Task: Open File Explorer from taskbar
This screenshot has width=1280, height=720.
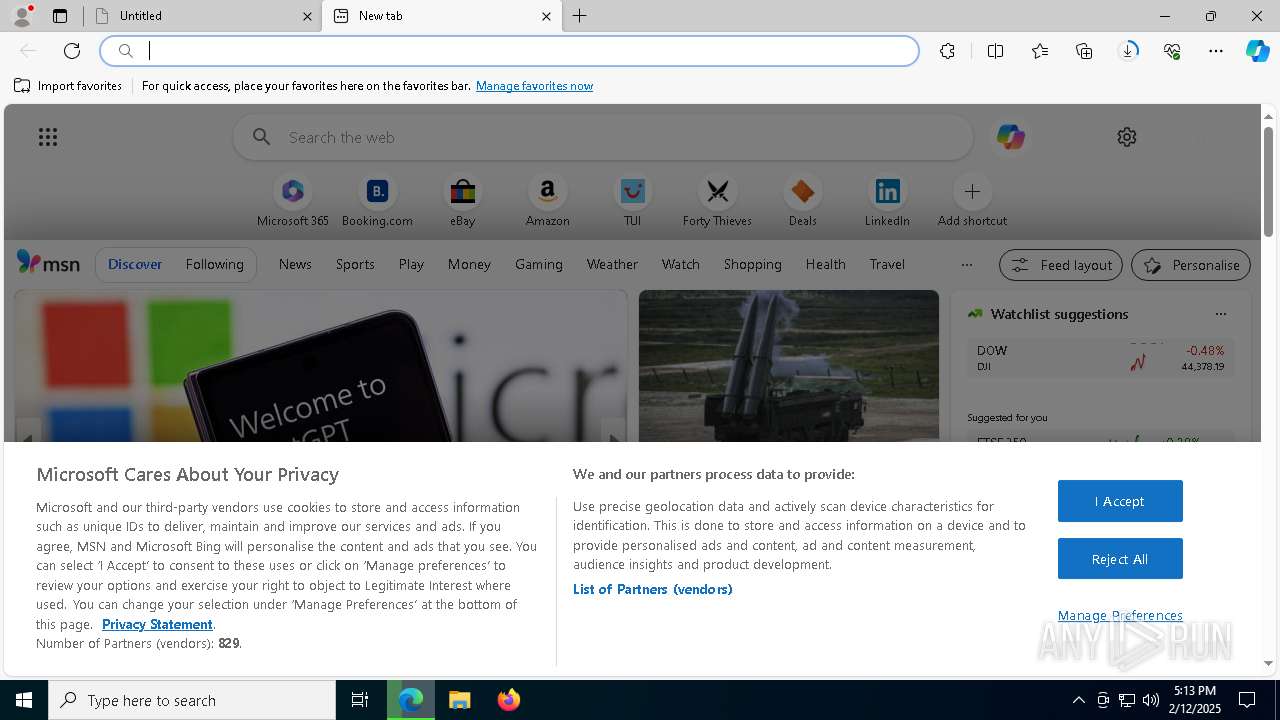Action: click(459, 700)
